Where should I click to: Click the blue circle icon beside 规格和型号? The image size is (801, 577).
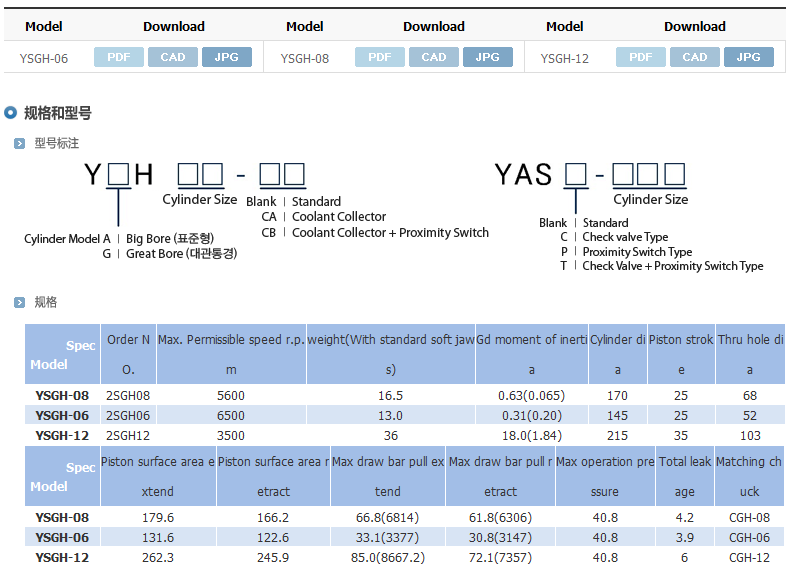click(11, 113)
